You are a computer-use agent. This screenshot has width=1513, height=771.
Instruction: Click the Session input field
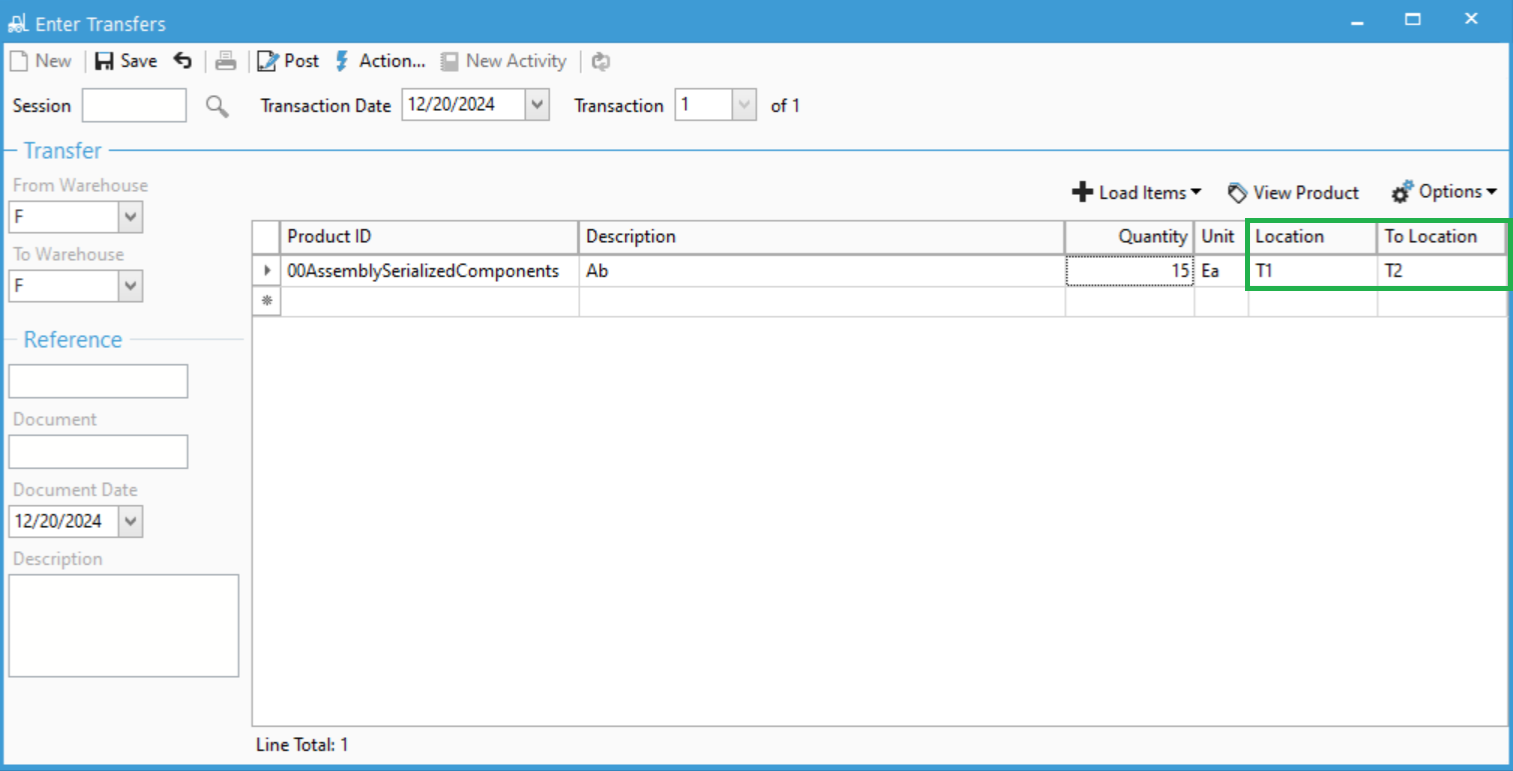pyautogui.click(x=134, y=106)
